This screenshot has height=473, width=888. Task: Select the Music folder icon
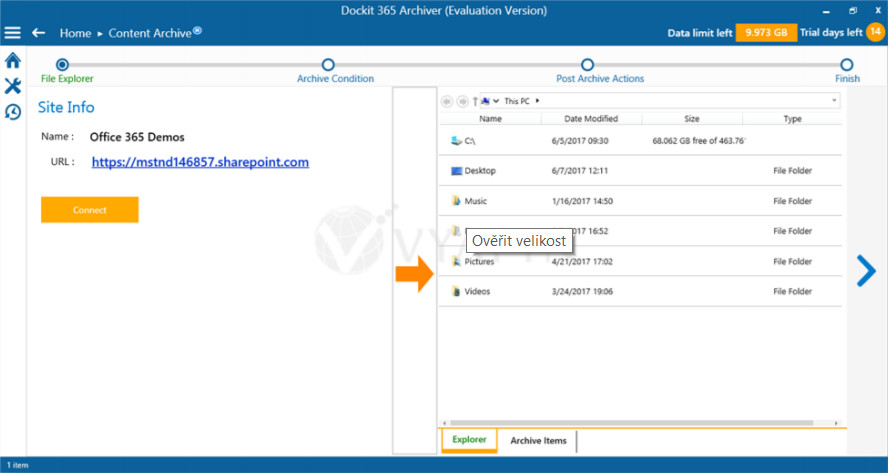pyautogui.click(x=456, y=201)
